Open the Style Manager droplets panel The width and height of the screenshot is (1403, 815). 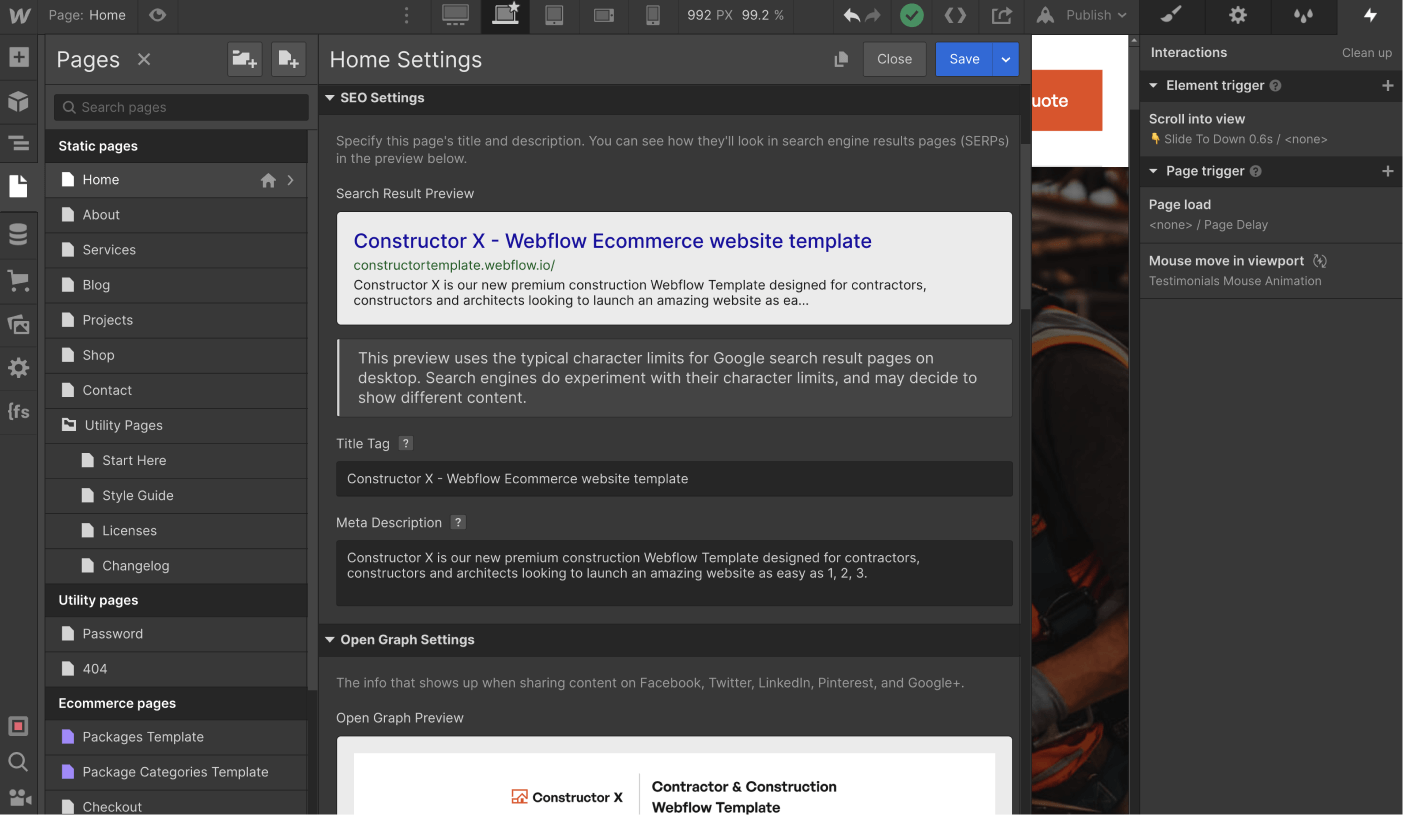click(1304, 16)
